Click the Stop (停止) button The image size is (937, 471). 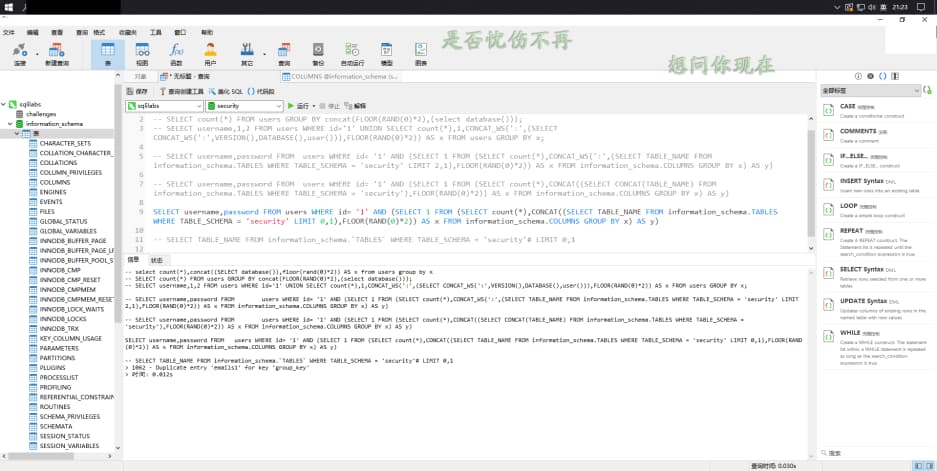point(329,106)
